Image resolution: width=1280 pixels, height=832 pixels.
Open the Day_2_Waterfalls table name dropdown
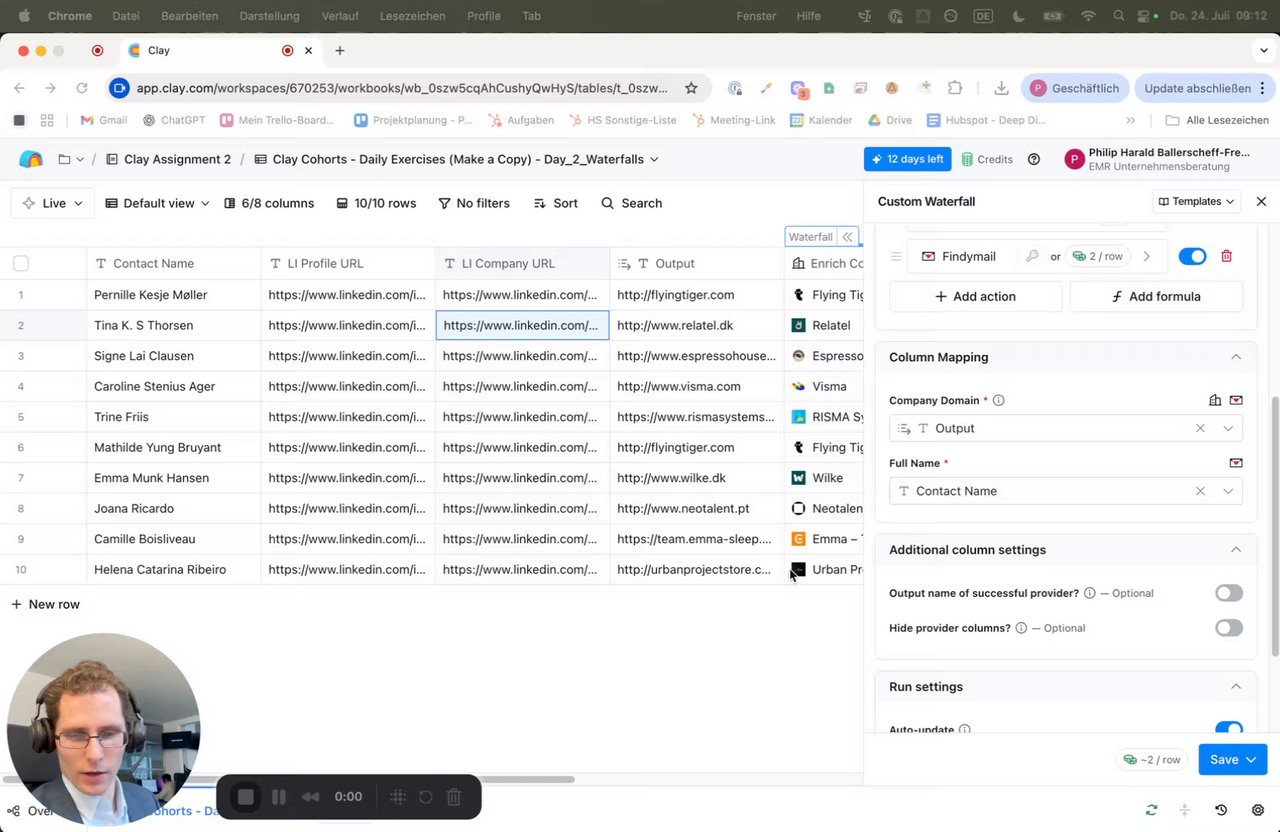pyautogui.click(x=654, y=159)
